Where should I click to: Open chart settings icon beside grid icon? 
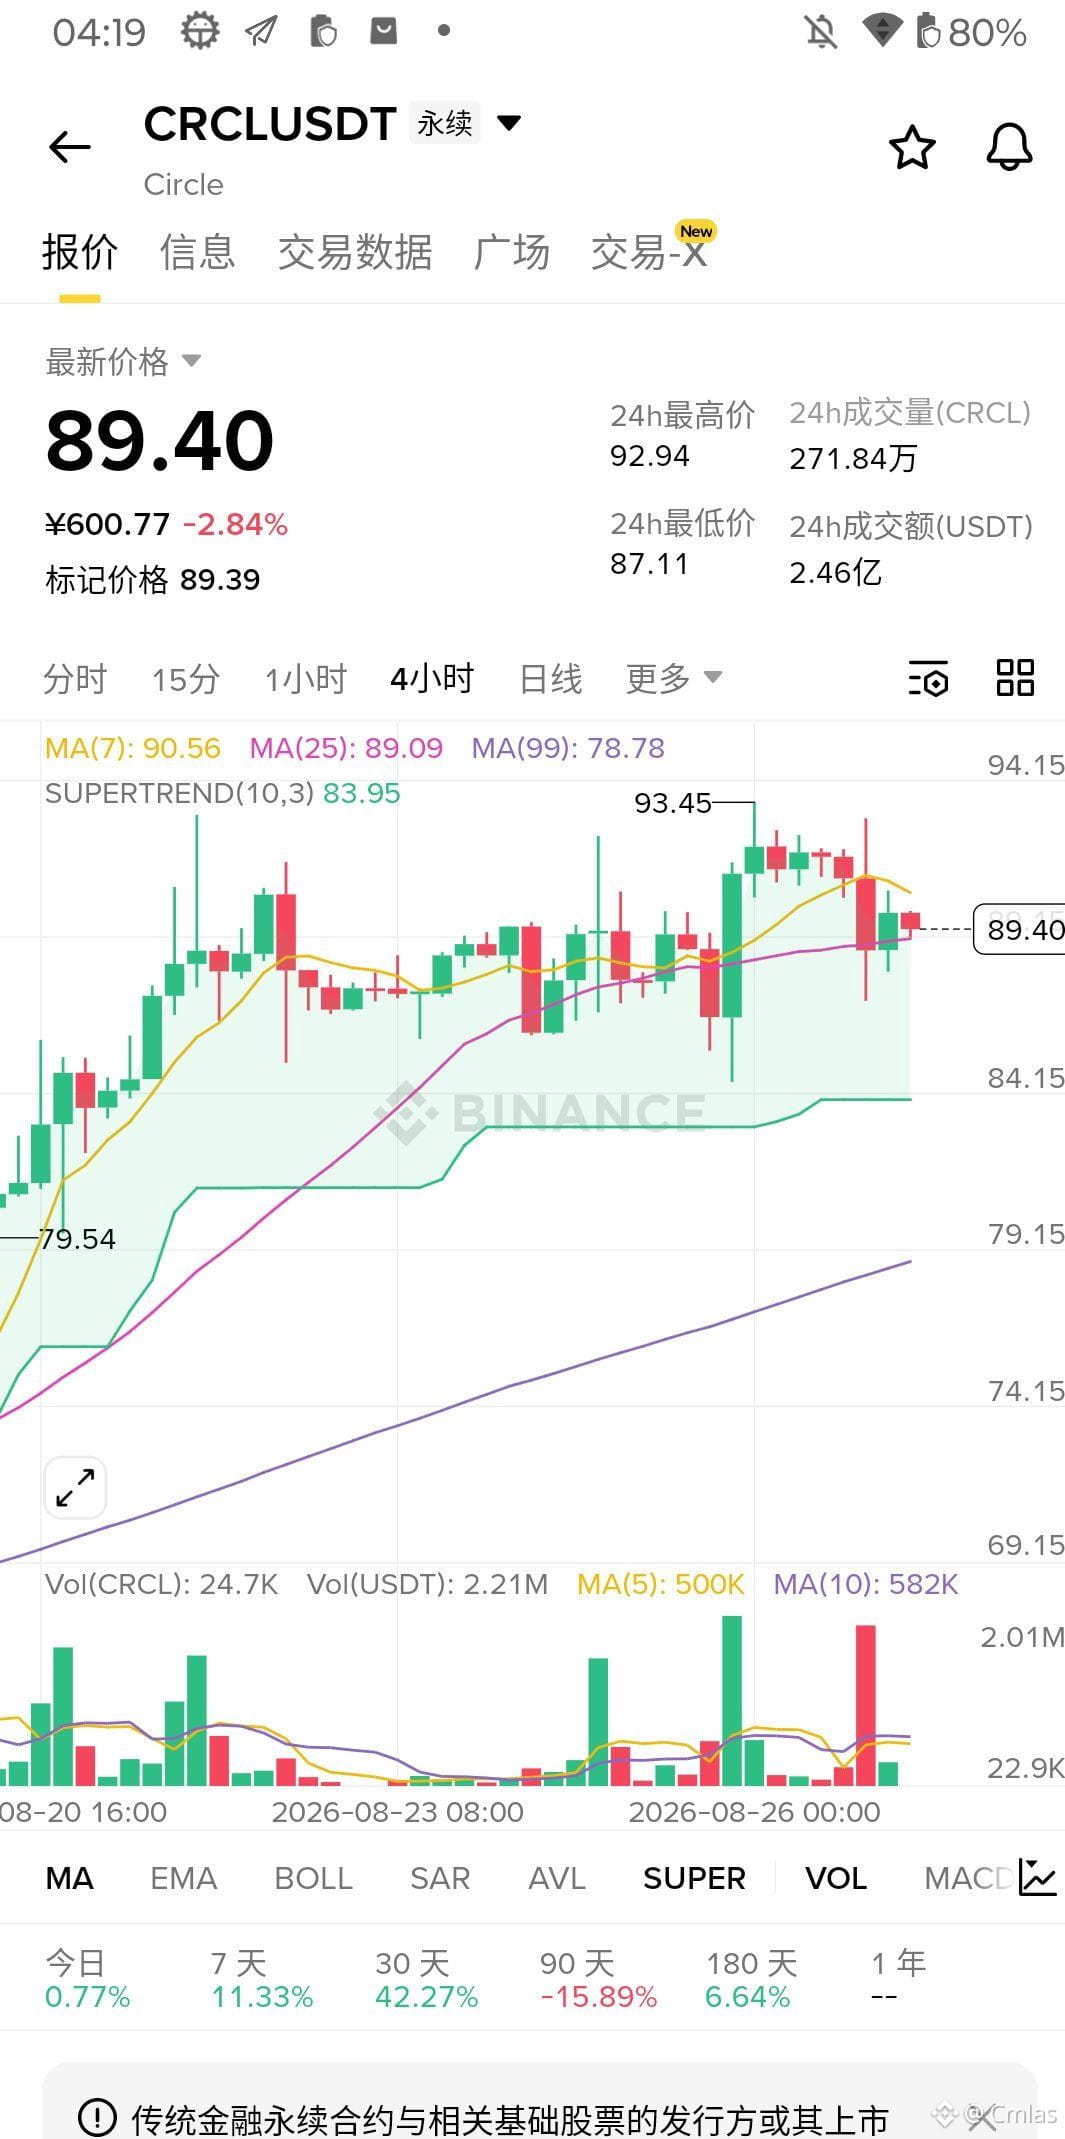point(928,678)
